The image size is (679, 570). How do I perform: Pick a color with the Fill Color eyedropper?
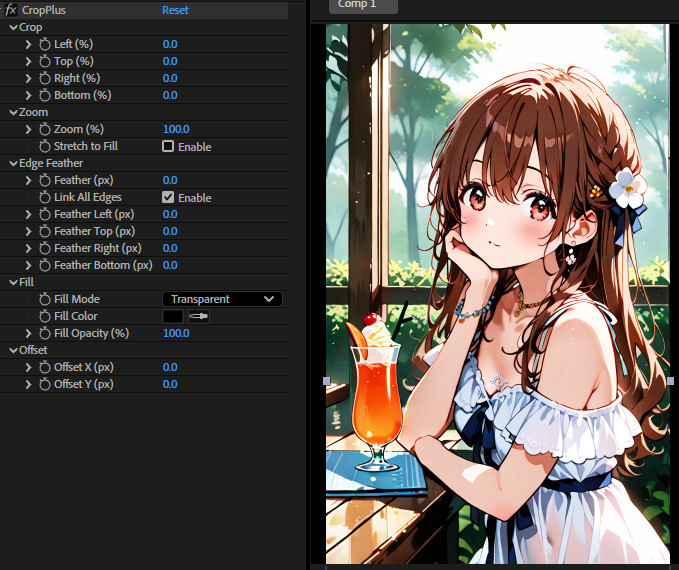pos(199,317)
